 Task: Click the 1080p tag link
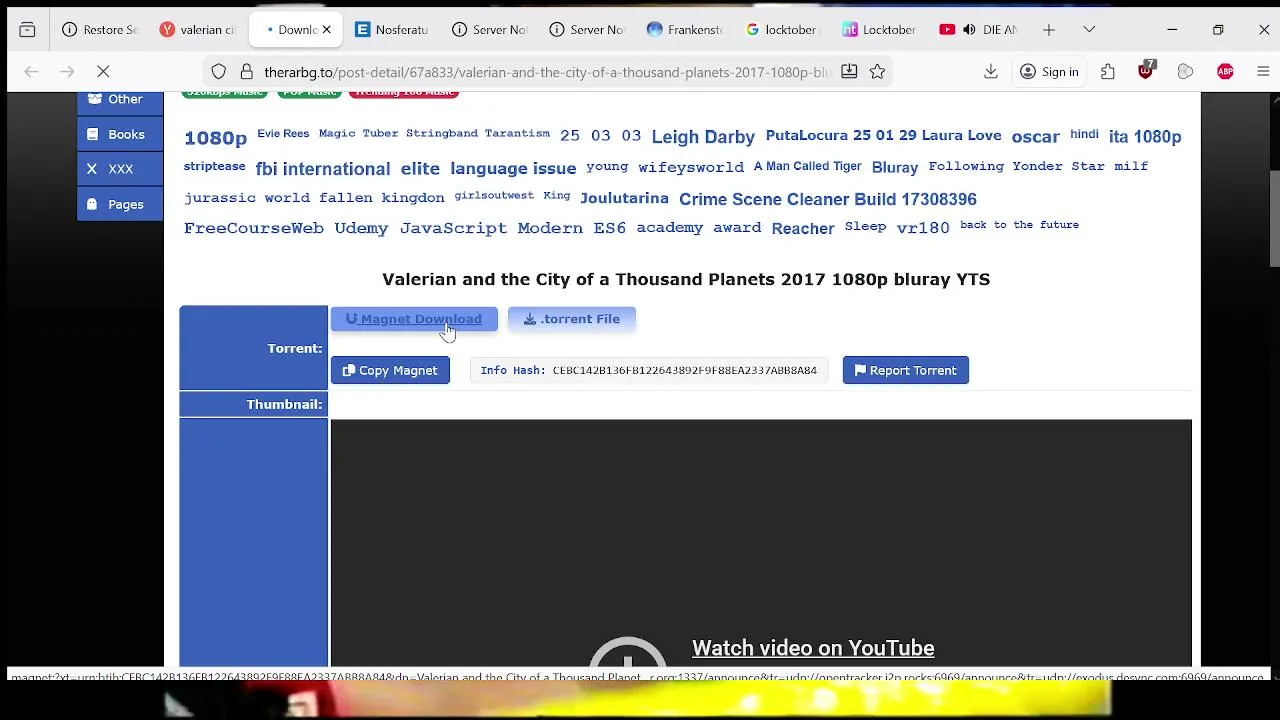(215, 138)
